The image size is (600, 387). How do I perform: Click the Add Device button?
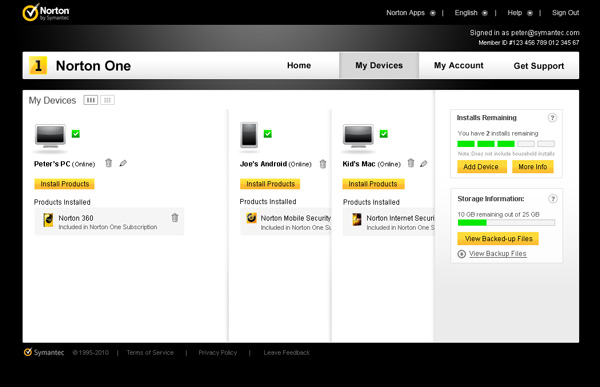click(482, 167)
